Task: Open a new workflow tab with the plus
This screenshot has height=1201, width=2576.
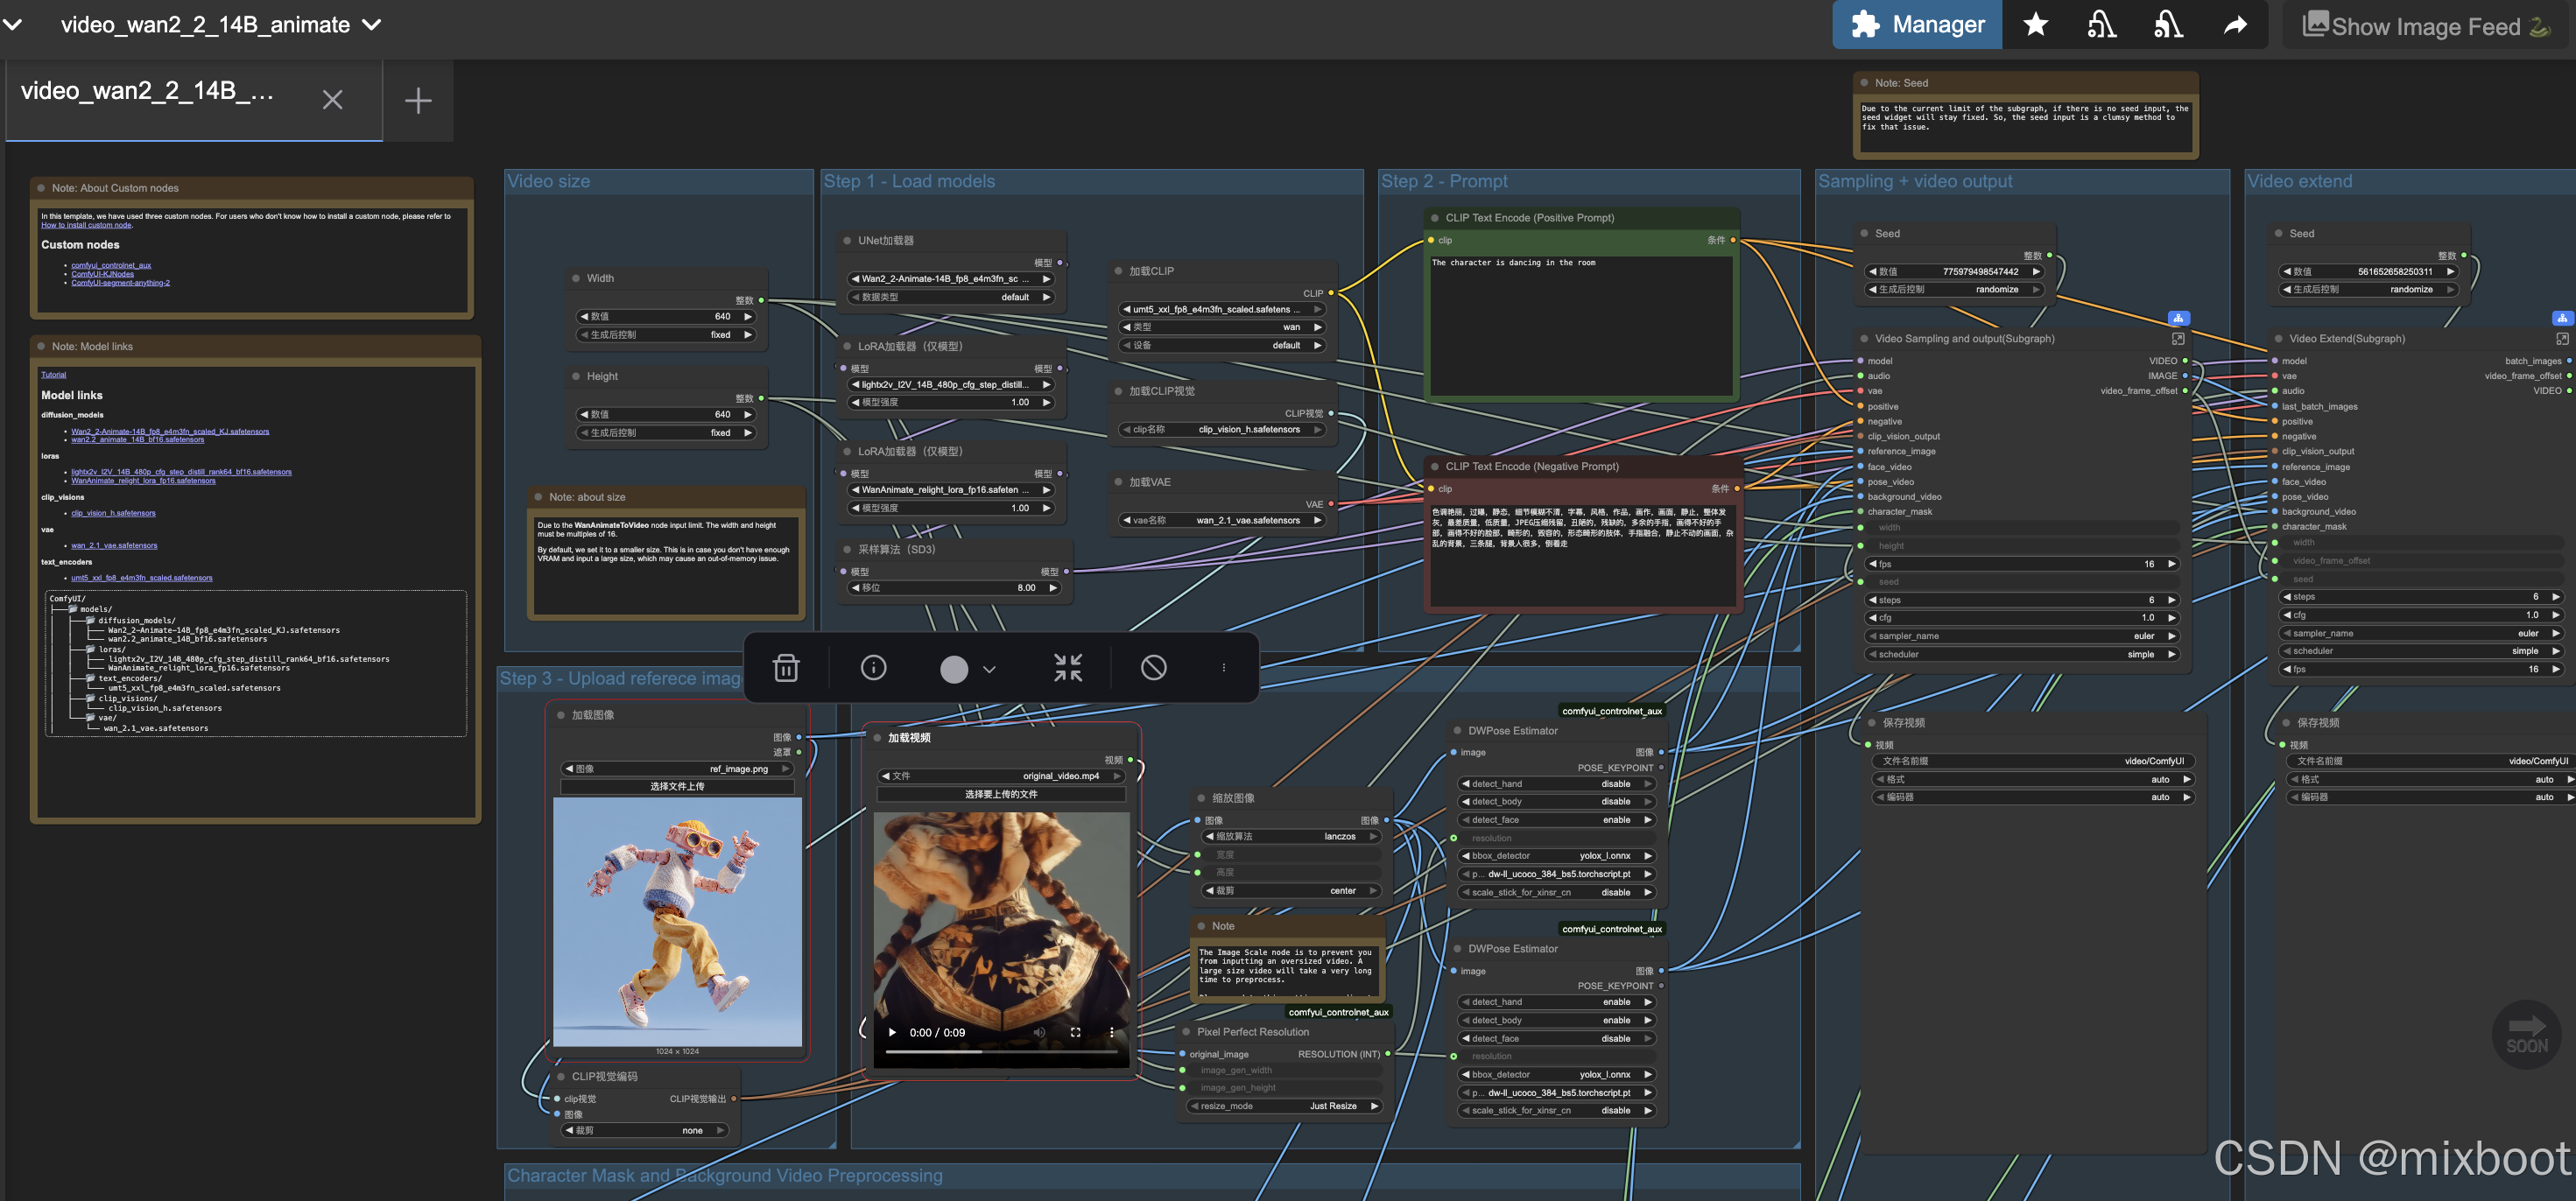Action: [x=418, y=100]
